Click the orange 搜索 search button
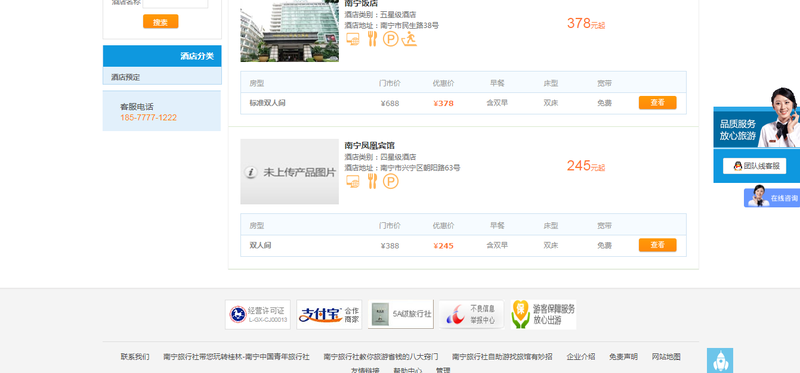Viewport: 800px width, 373px height. click(x=161, y=21)
